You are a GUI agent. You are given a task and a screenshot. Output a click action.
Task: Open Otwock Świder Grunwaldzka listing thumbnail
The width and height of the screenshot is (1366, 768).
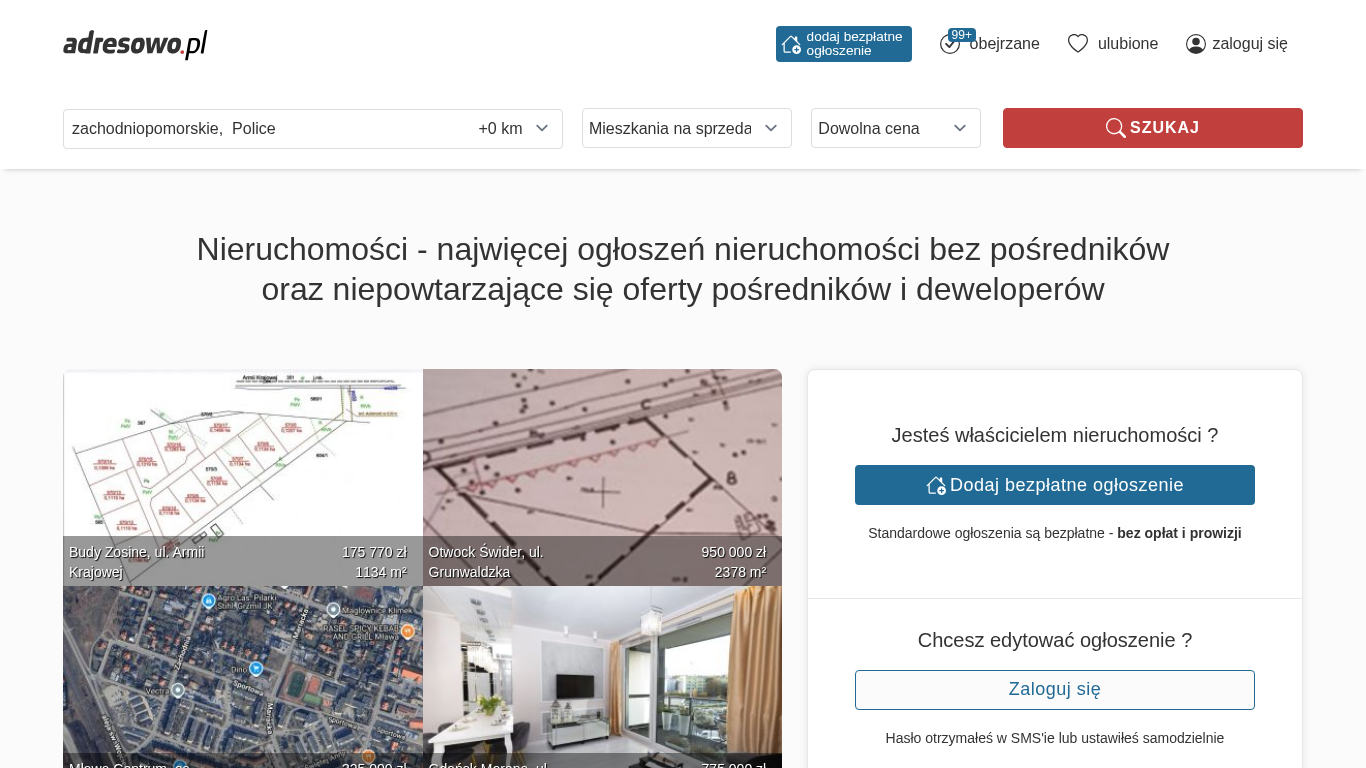(x=602, y=470)
